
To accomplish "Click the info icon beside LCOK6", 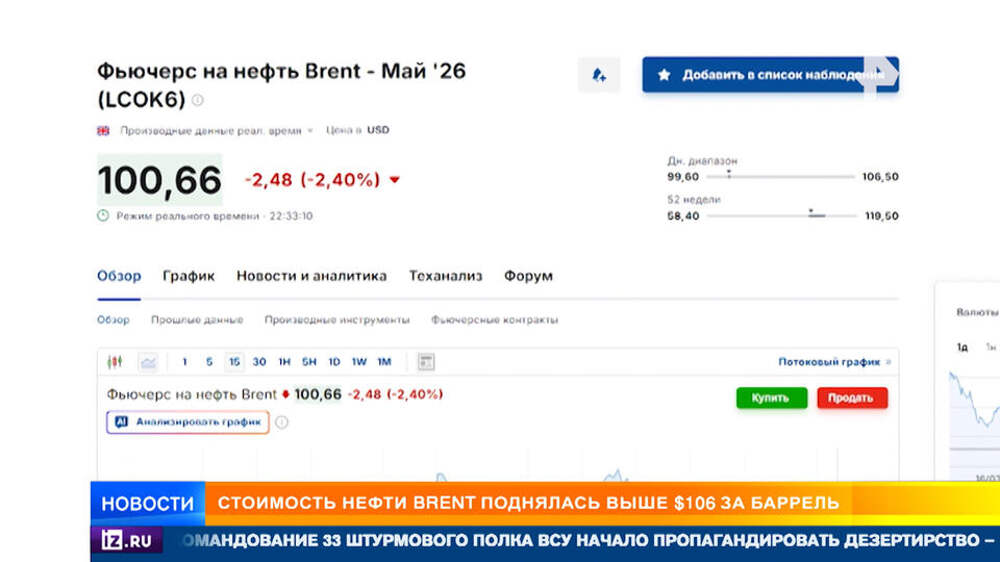I will pyautogui.click(x=198, y=100).
